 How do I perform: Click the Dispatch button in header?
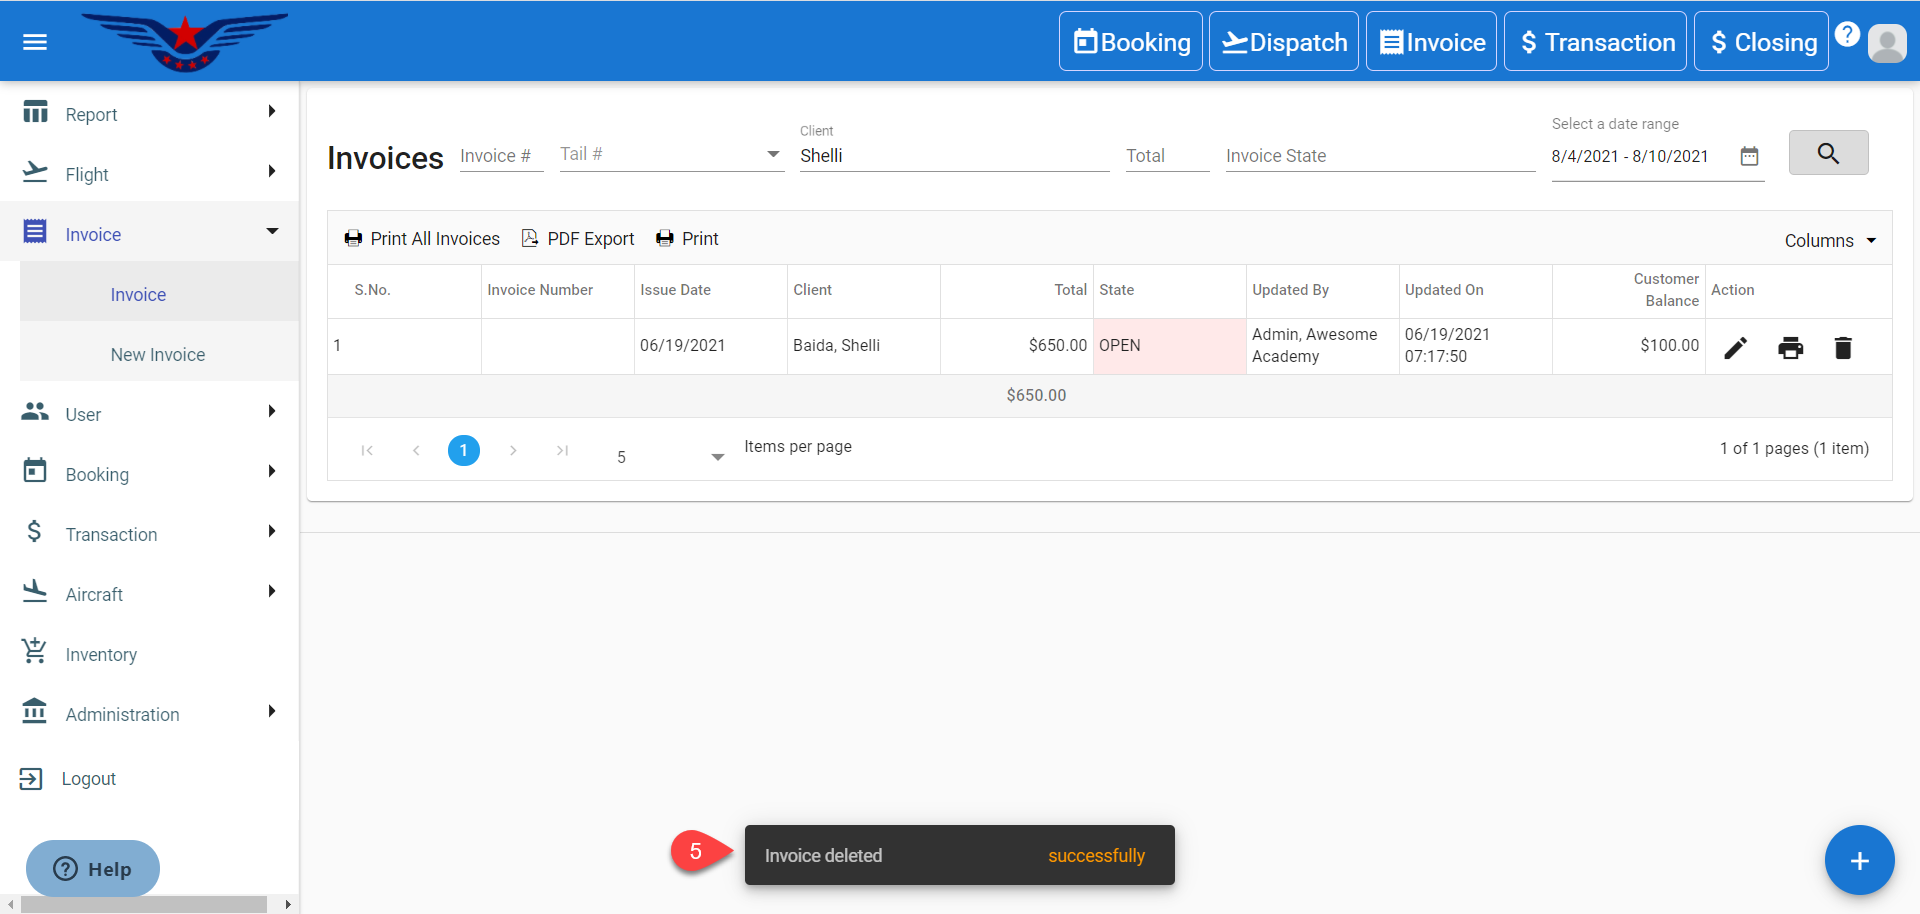click(x=1284, y=42)
